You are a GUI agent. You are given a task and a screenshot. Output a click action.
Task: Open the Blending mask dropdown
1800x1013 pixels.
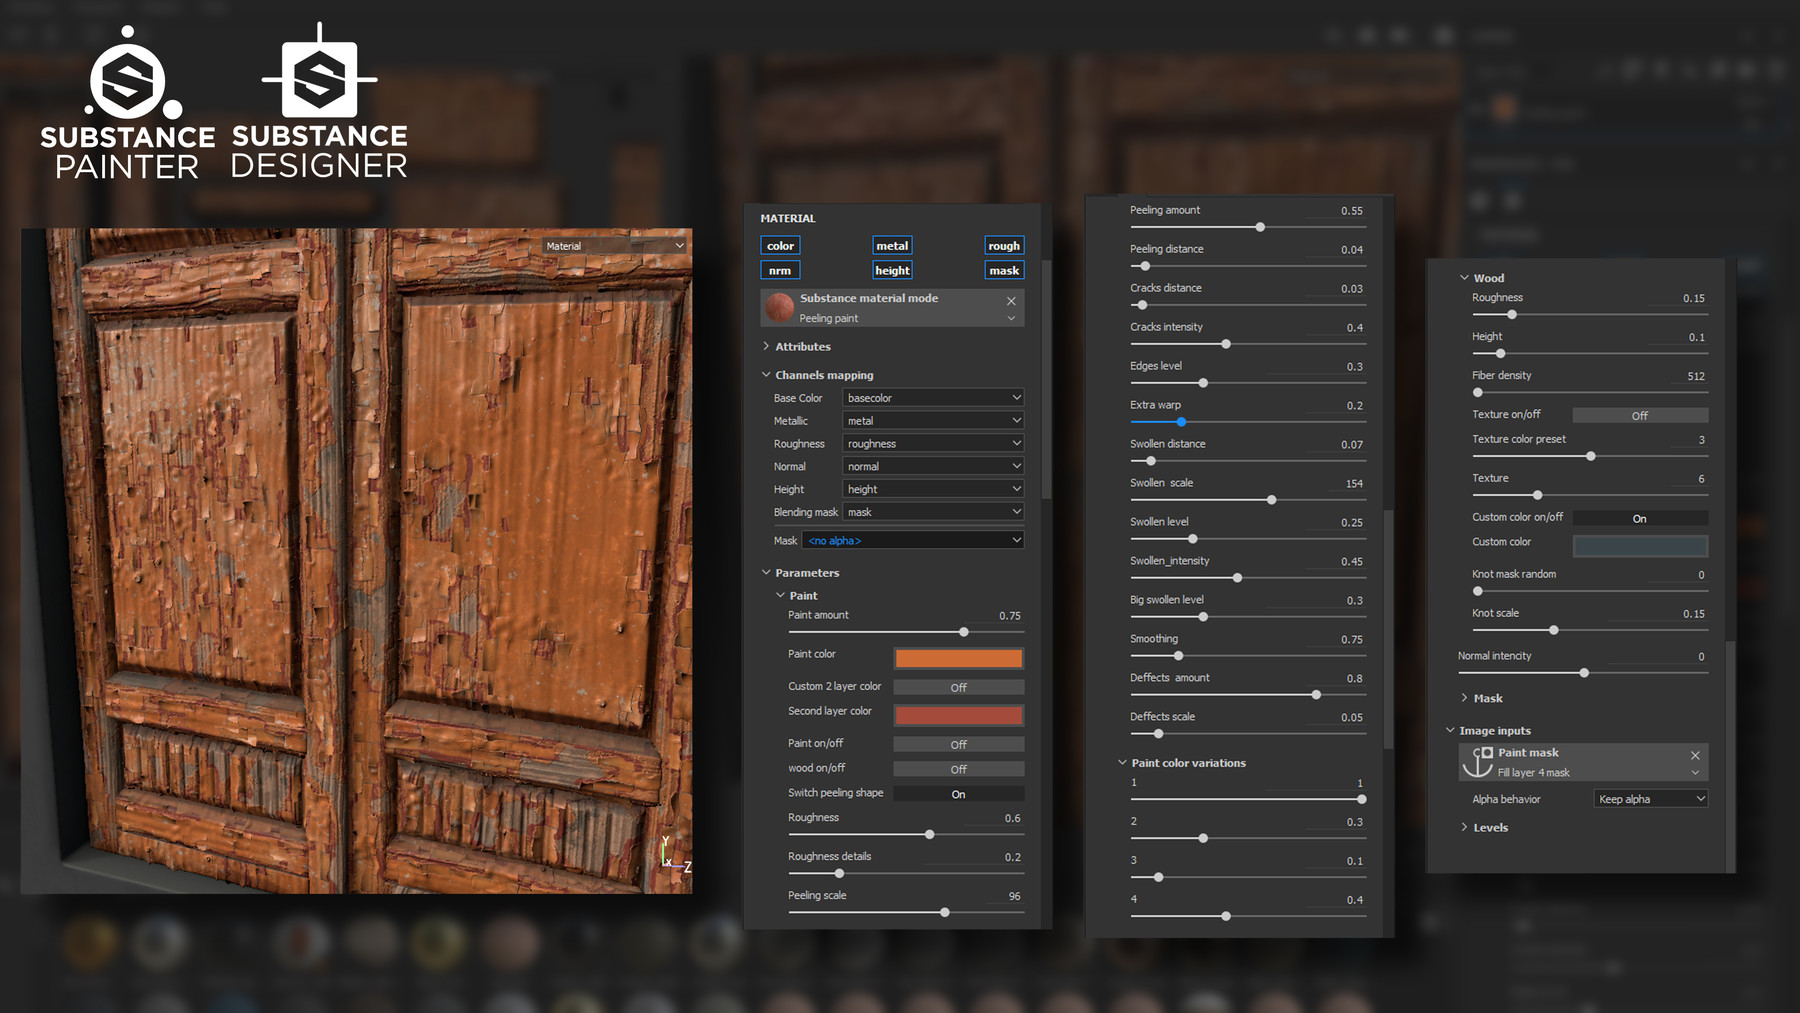tap(933, 512)
